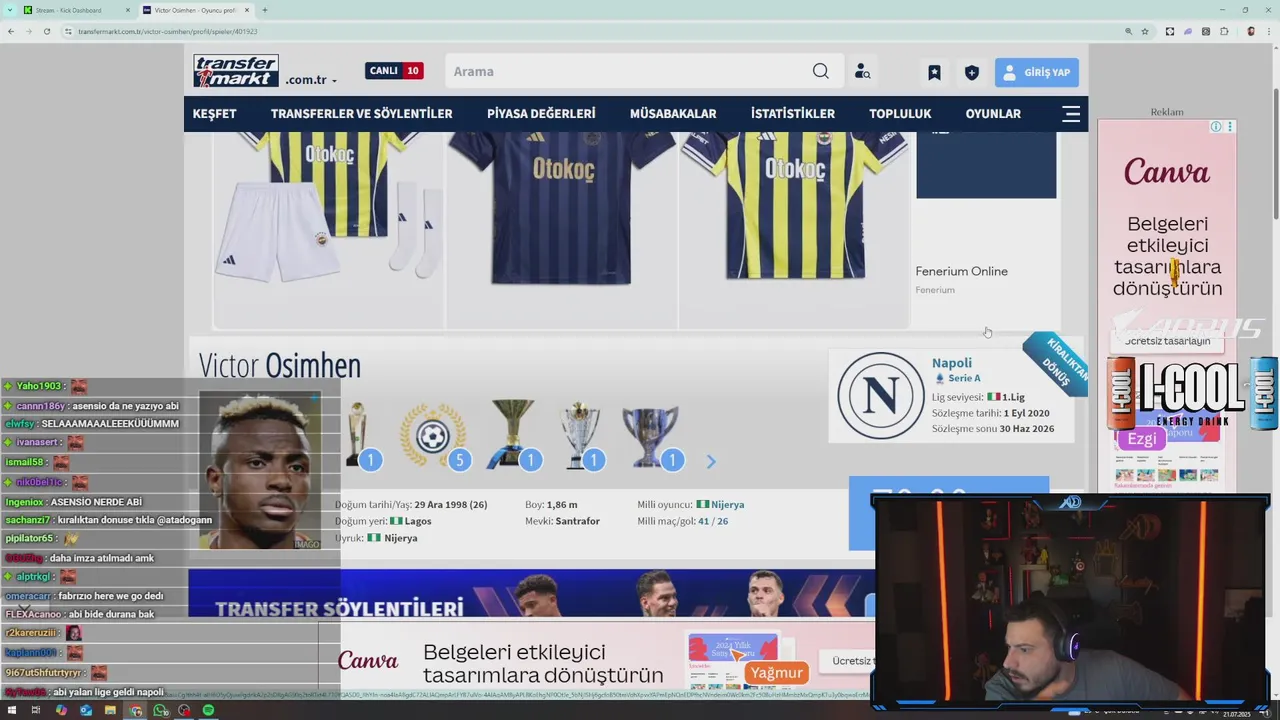Open Task View in the taskbar

pyautogui.click(x=36, y=710)
